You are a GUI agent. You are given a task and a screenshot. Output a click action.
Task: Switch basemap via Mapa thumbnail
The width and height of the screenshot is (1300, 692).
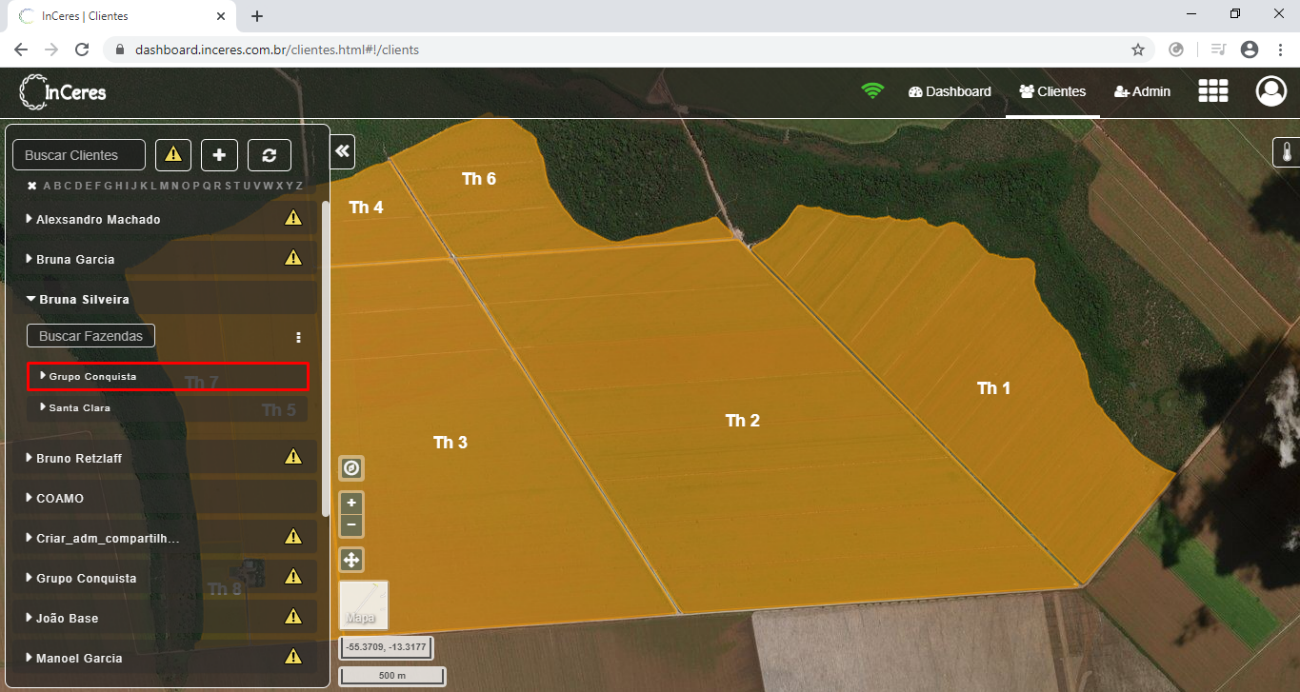[x=364, y=605]
